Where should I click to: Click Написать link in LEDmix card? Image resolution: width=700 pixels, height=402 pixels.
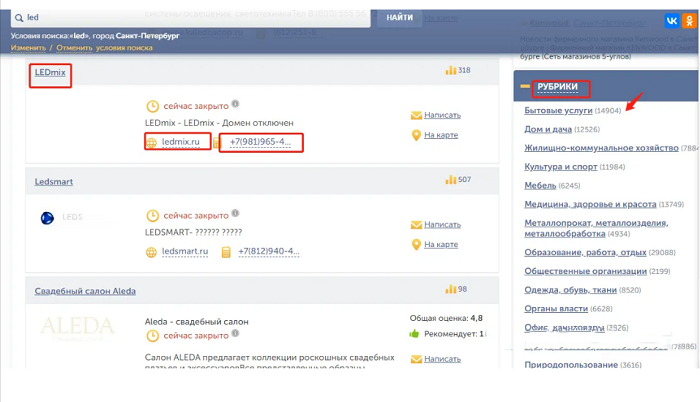(x=442, y=115)
